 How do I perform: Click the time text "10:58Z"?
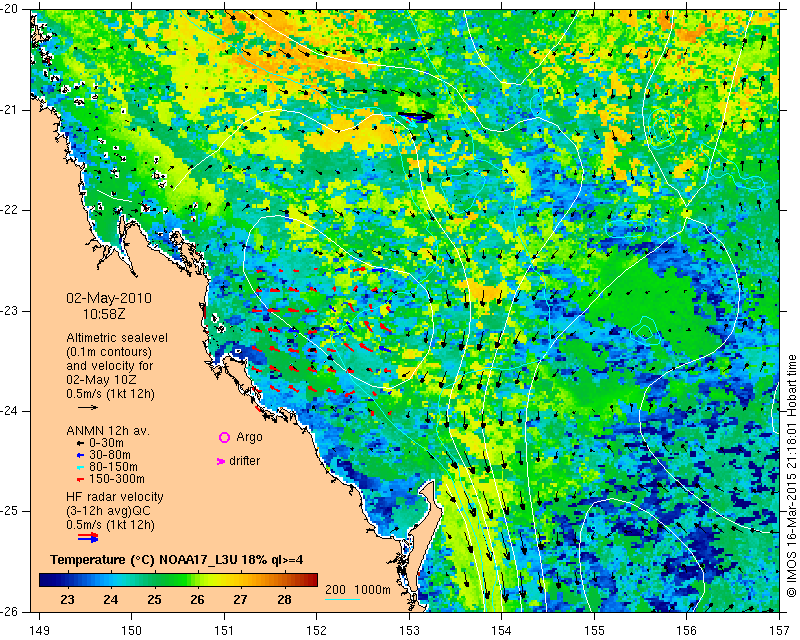104,314
